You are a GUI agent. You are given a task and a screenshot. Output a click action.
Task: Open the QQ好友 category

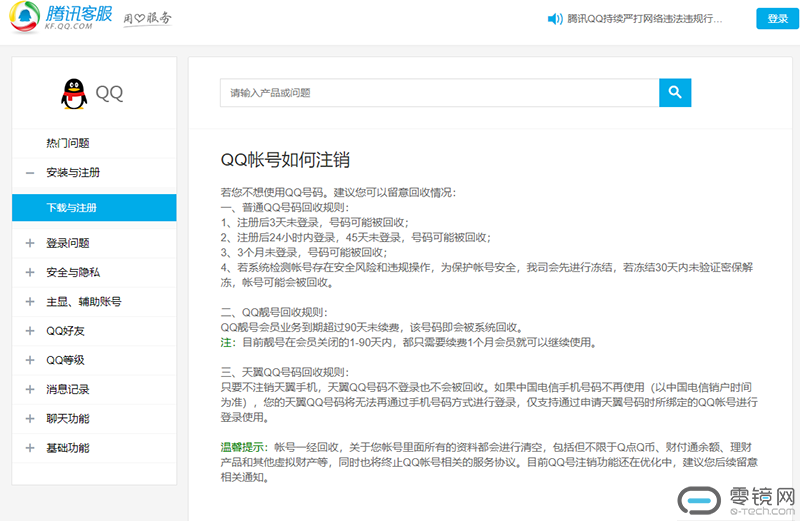click(x=65, y=331)
